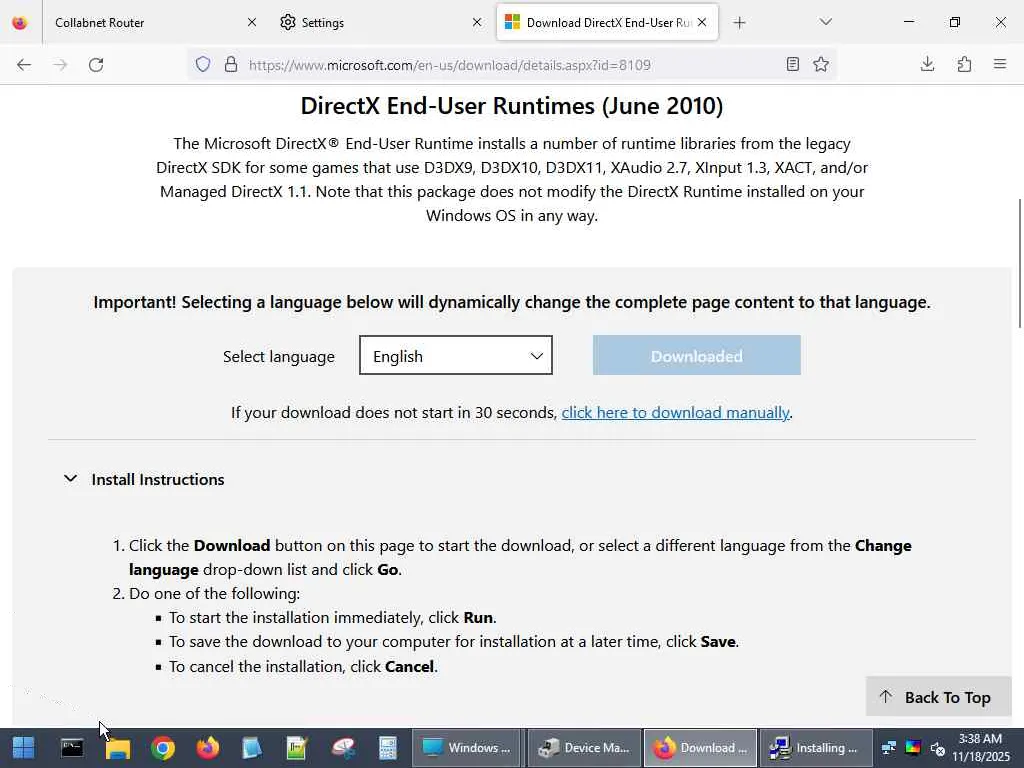Switch to the Device Manager taskbar window
The image size is (1024, 768).
click(584, 748)
